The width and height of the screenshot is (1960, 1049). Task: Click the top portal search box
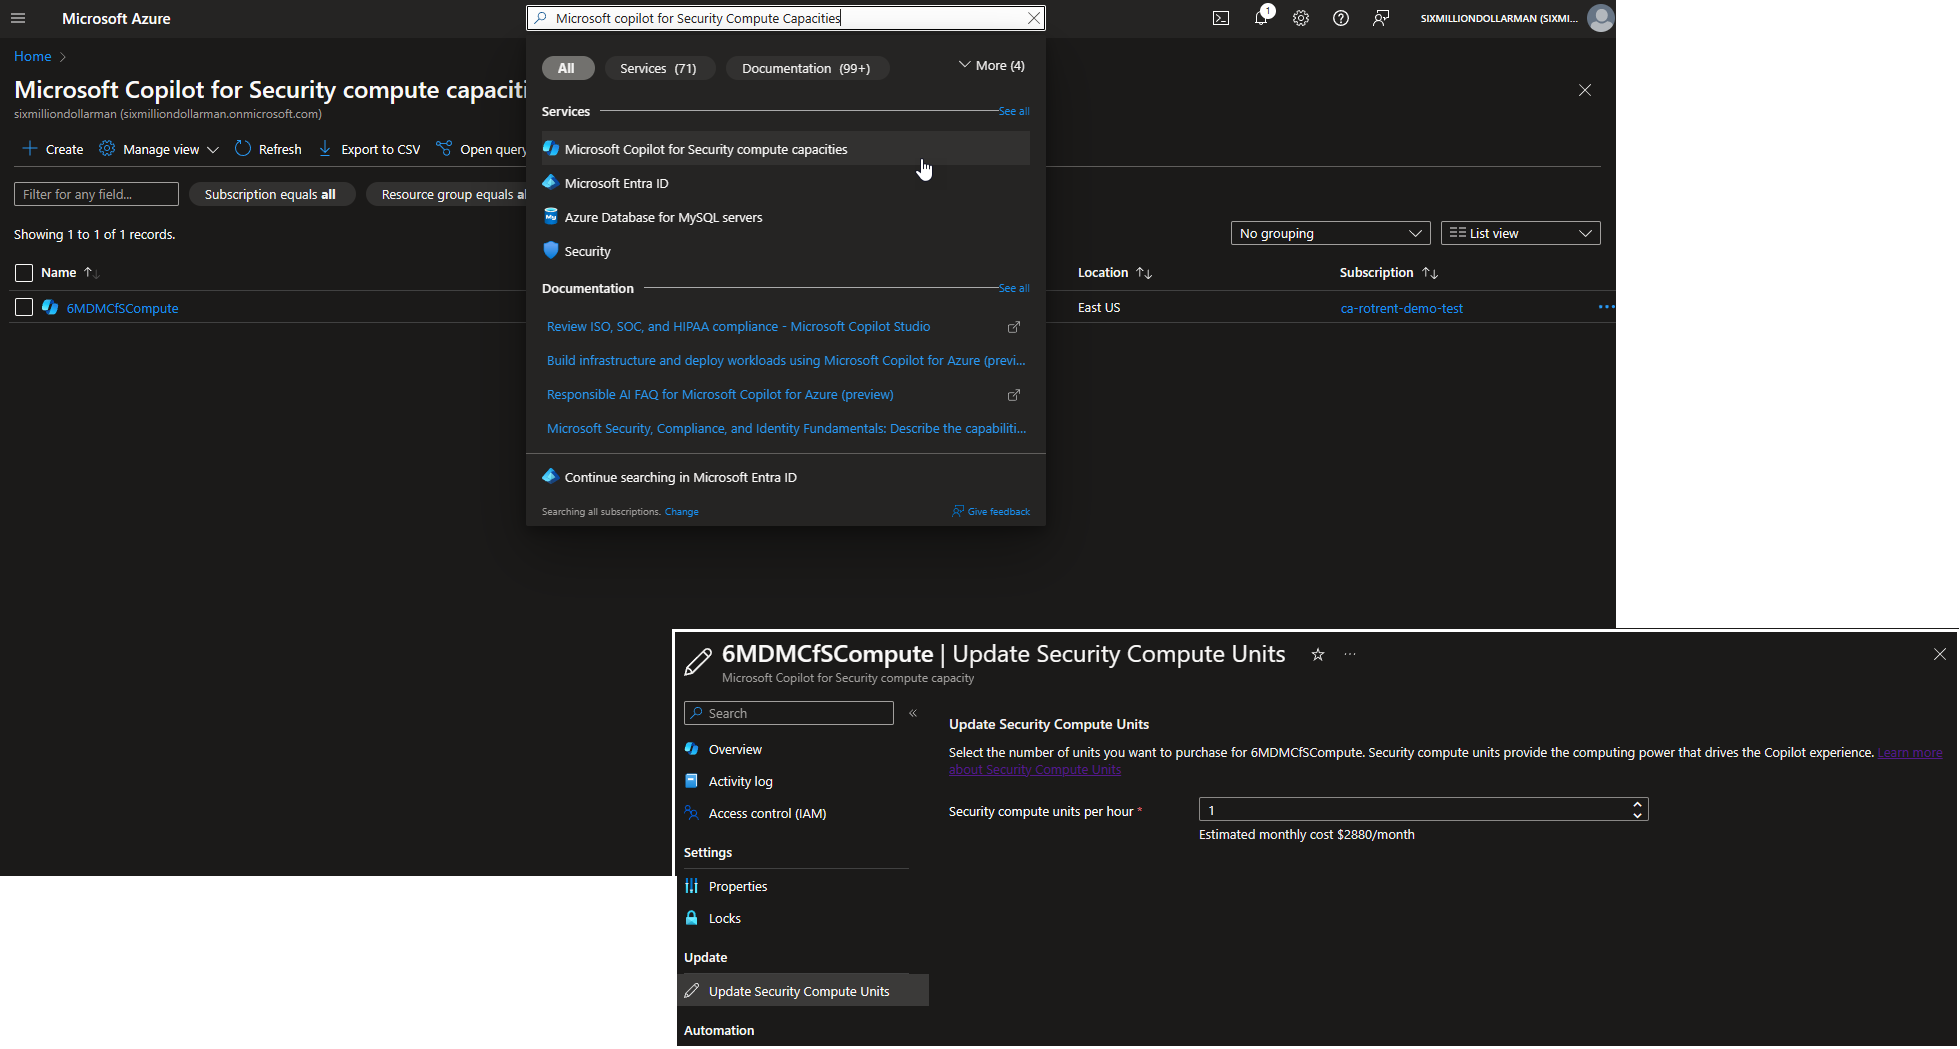(785, 18)
